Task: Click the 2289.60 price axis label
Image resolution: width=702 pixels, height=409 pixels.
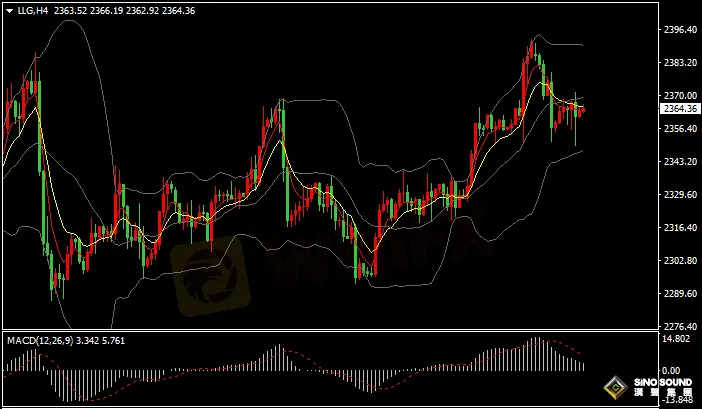Action: (x=681, y=293)
